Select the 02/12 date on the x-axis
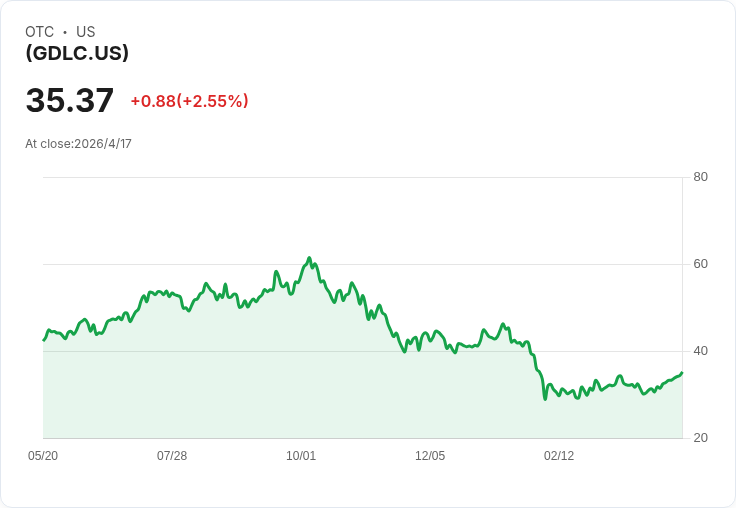The width and height of the screenshot is (736, 508). (x=559, y=456)
